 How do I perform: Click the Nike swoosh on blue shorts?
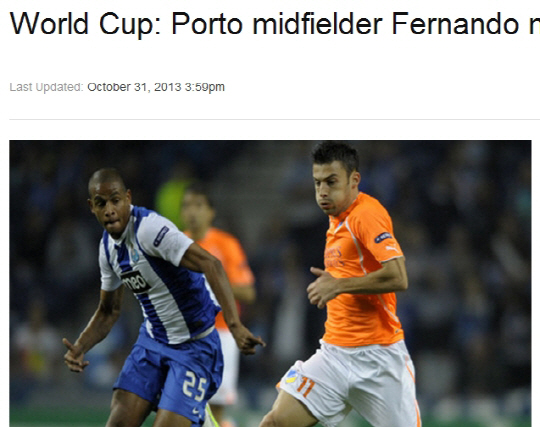(195, 411)
